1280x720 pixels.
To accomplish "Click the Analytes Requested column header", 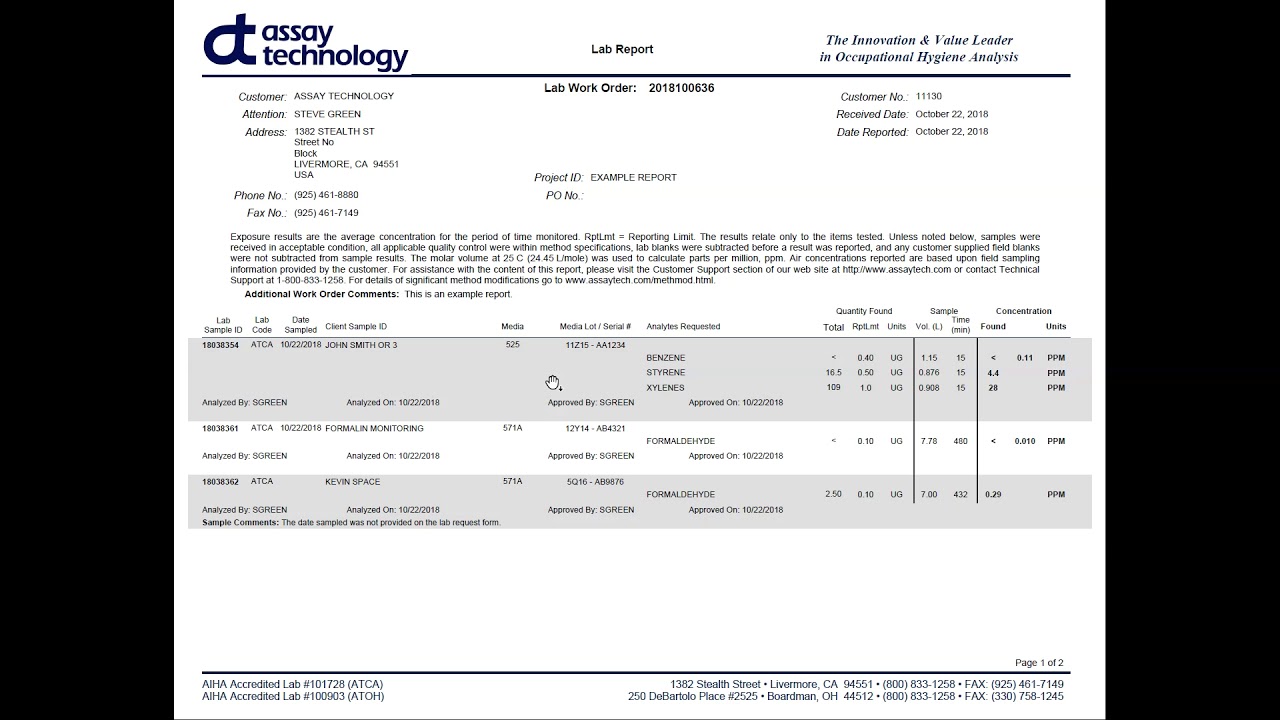I will tap(683, 327).
